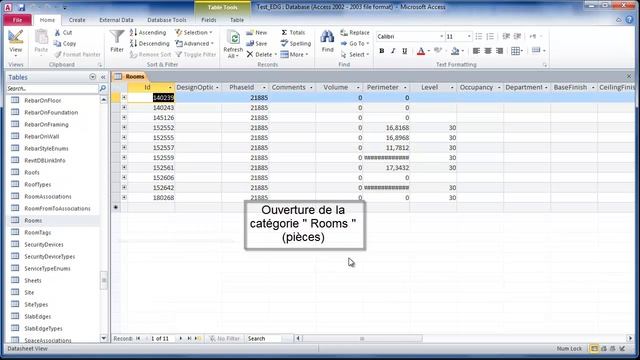Image resolution: width=640 pixels, height=360 pixels.
Task: Align text left
Action: pyautogui.click(x=476, y=51)
